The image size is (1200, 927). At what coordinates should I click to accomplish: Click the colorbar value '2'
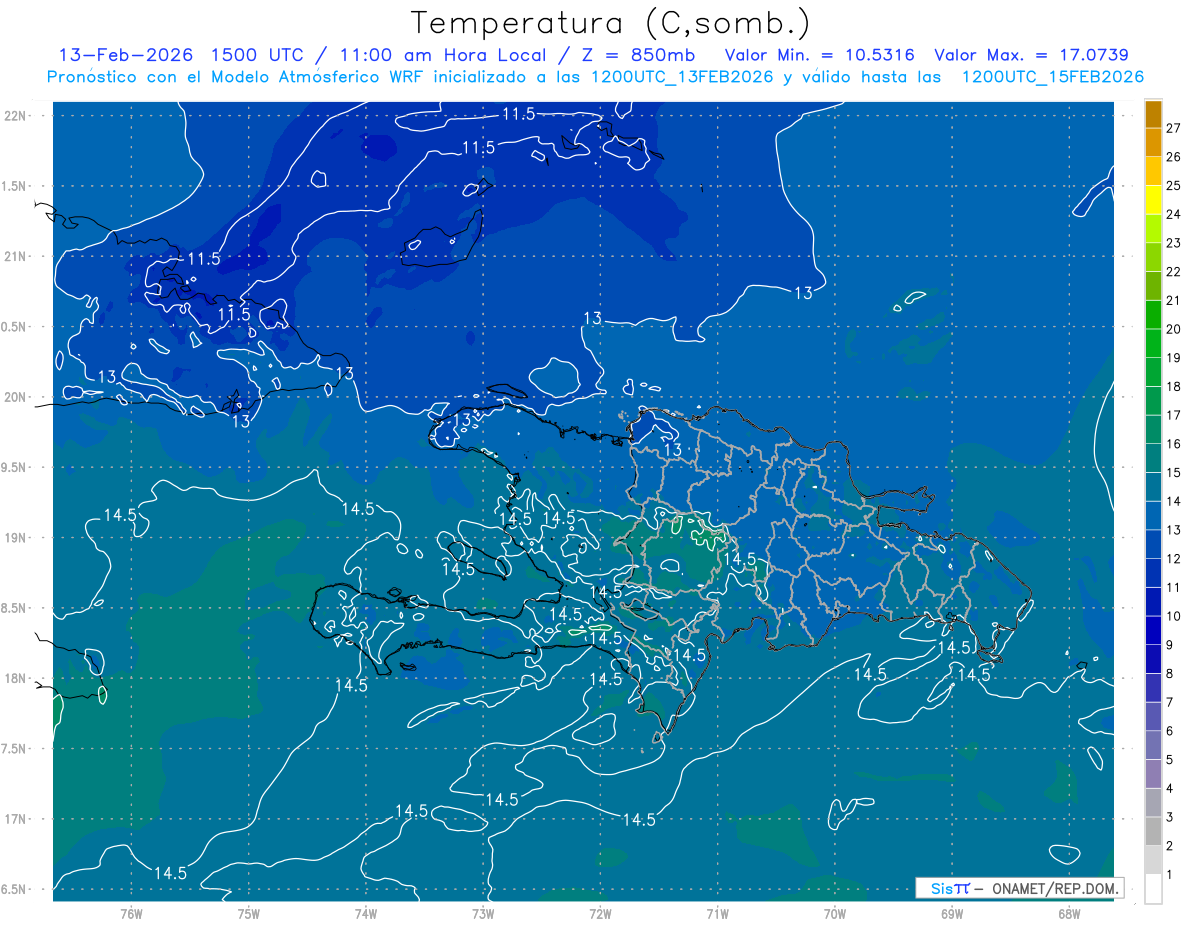[1170, 845]
